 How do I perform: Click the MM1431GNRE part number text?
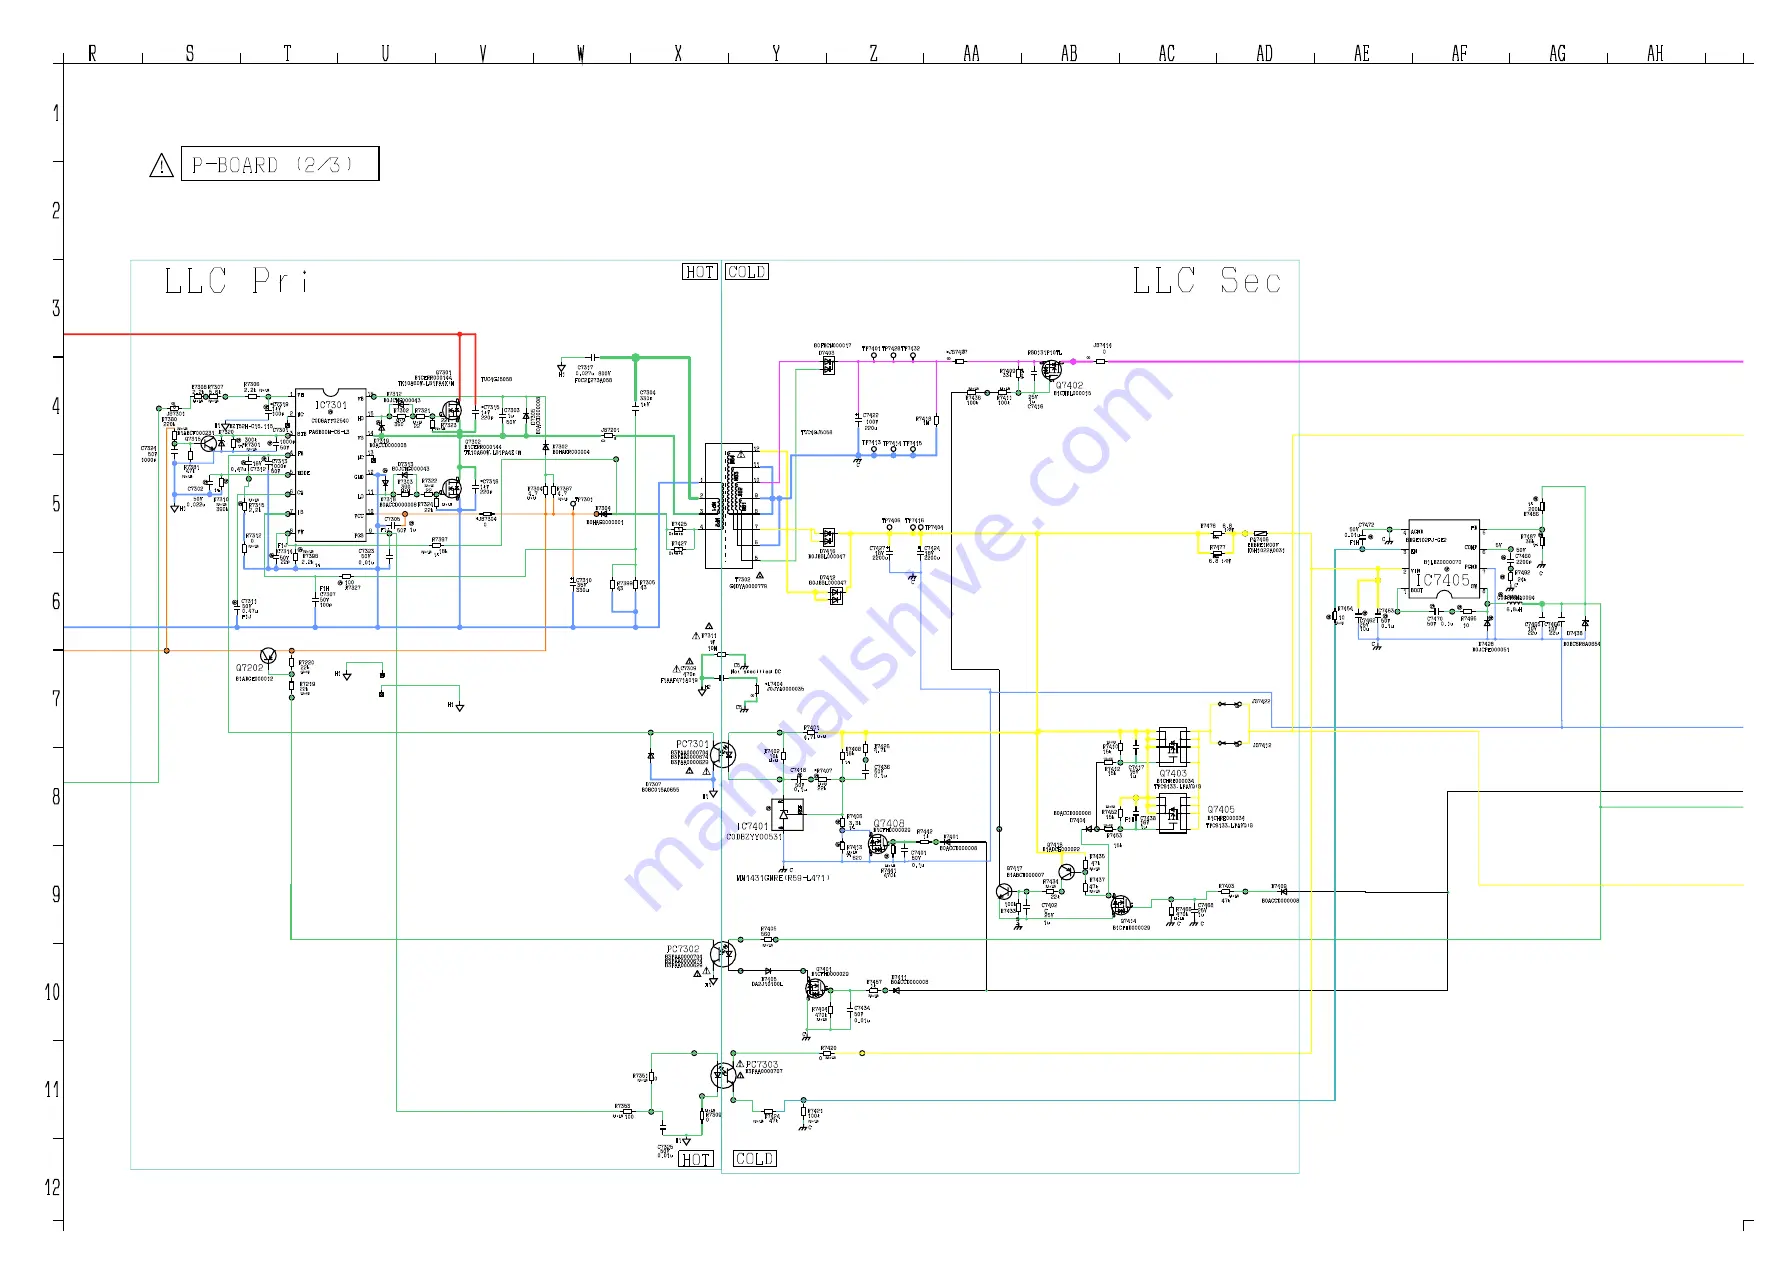pyautogui.click(x=783, y=878)
